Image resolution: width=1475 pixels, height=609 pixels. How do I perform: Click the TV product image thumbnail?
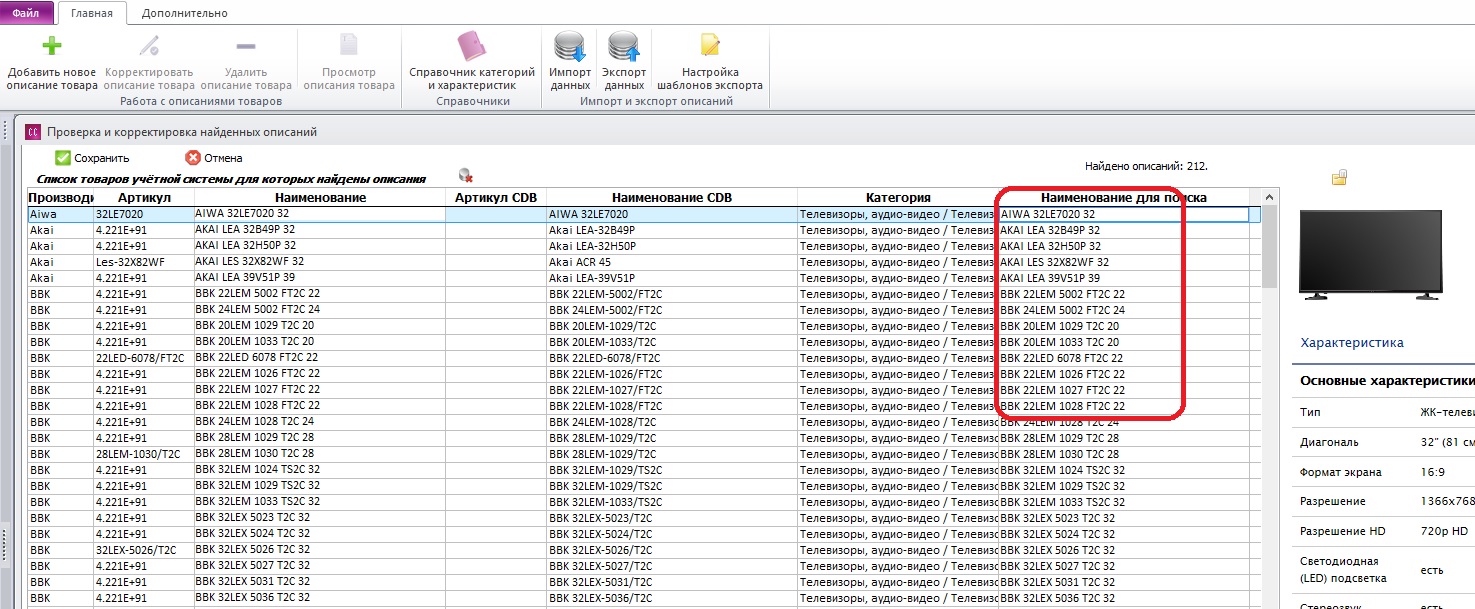[1370, 255]
